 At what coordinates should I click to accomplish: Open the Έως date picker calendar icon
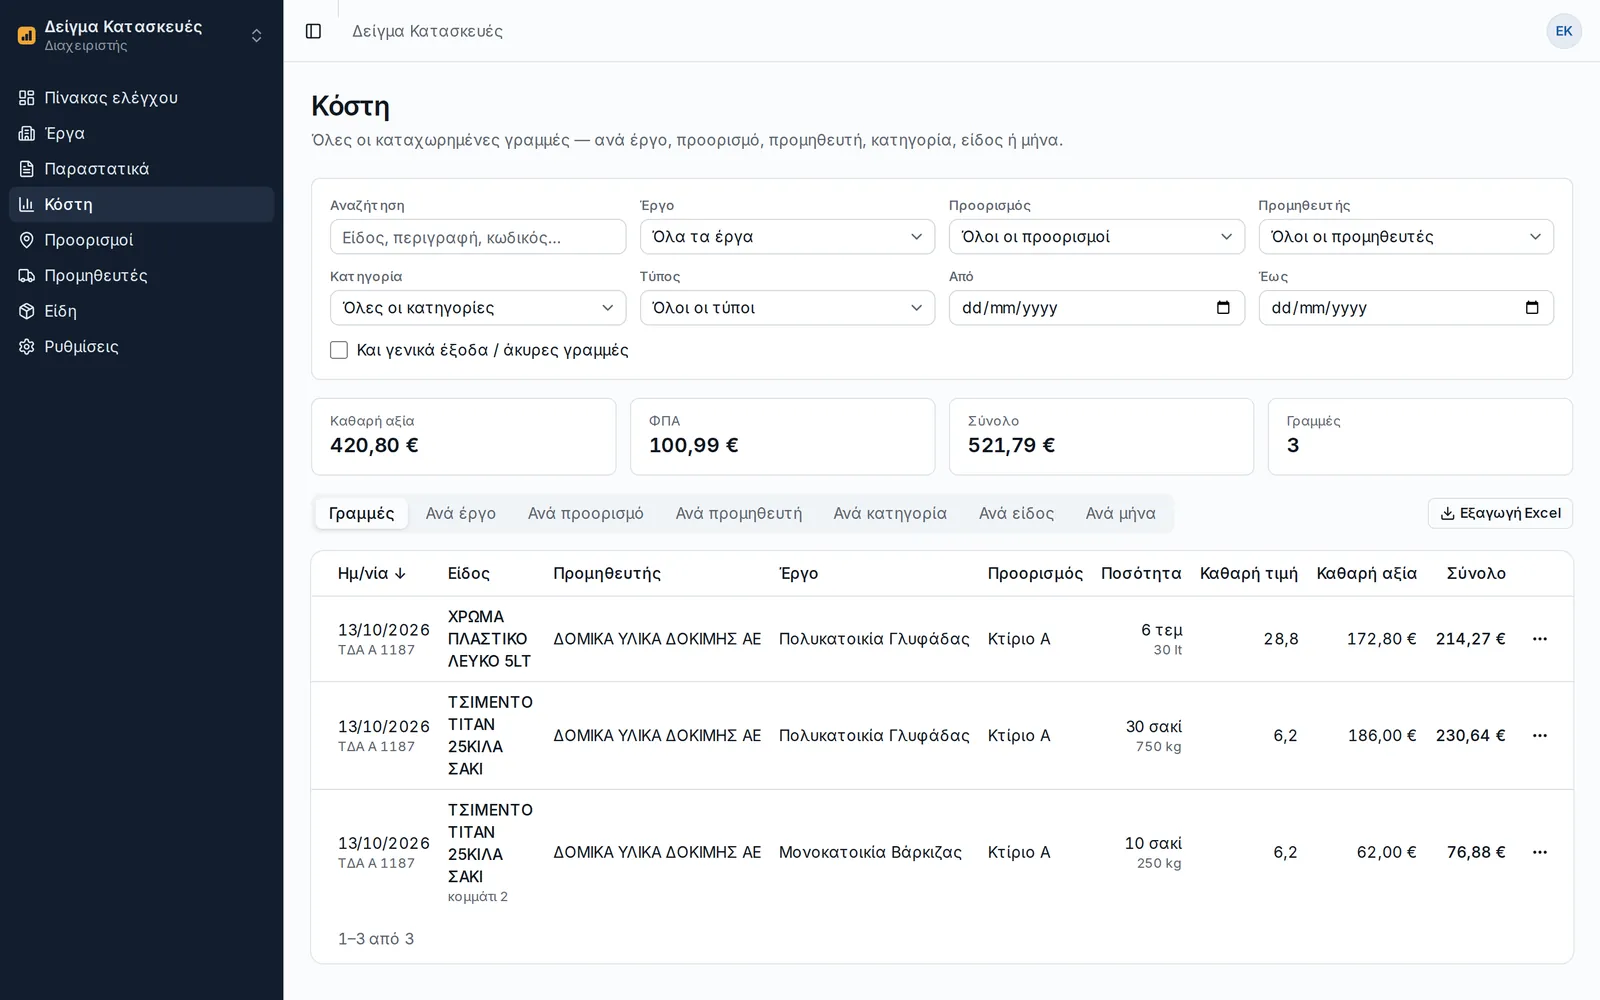click(1532, 307)
